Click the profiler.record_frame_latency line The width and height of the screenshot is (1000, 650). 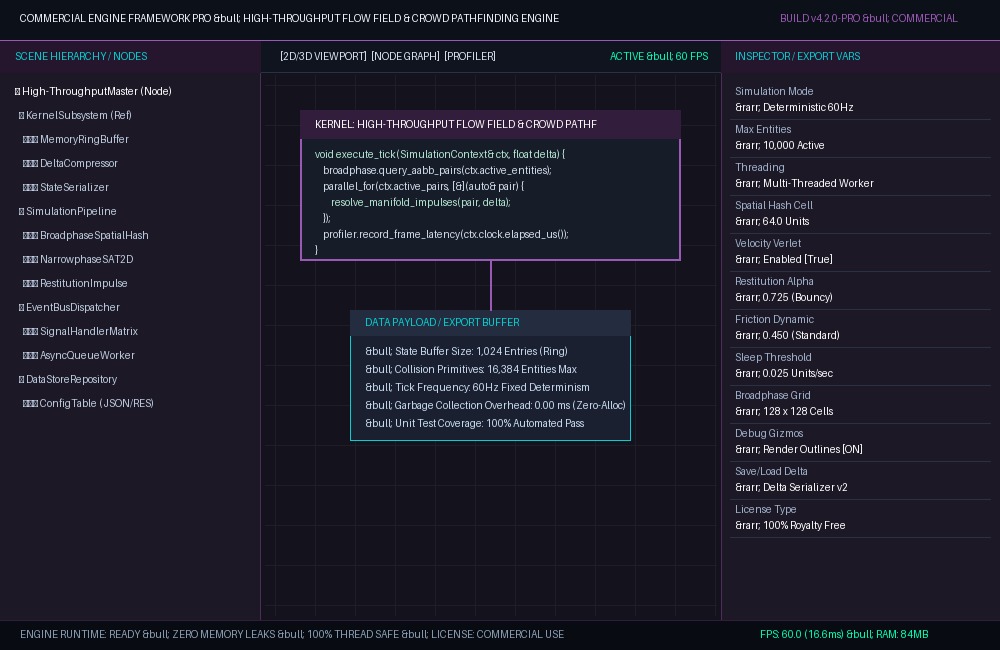coord(446,234)
